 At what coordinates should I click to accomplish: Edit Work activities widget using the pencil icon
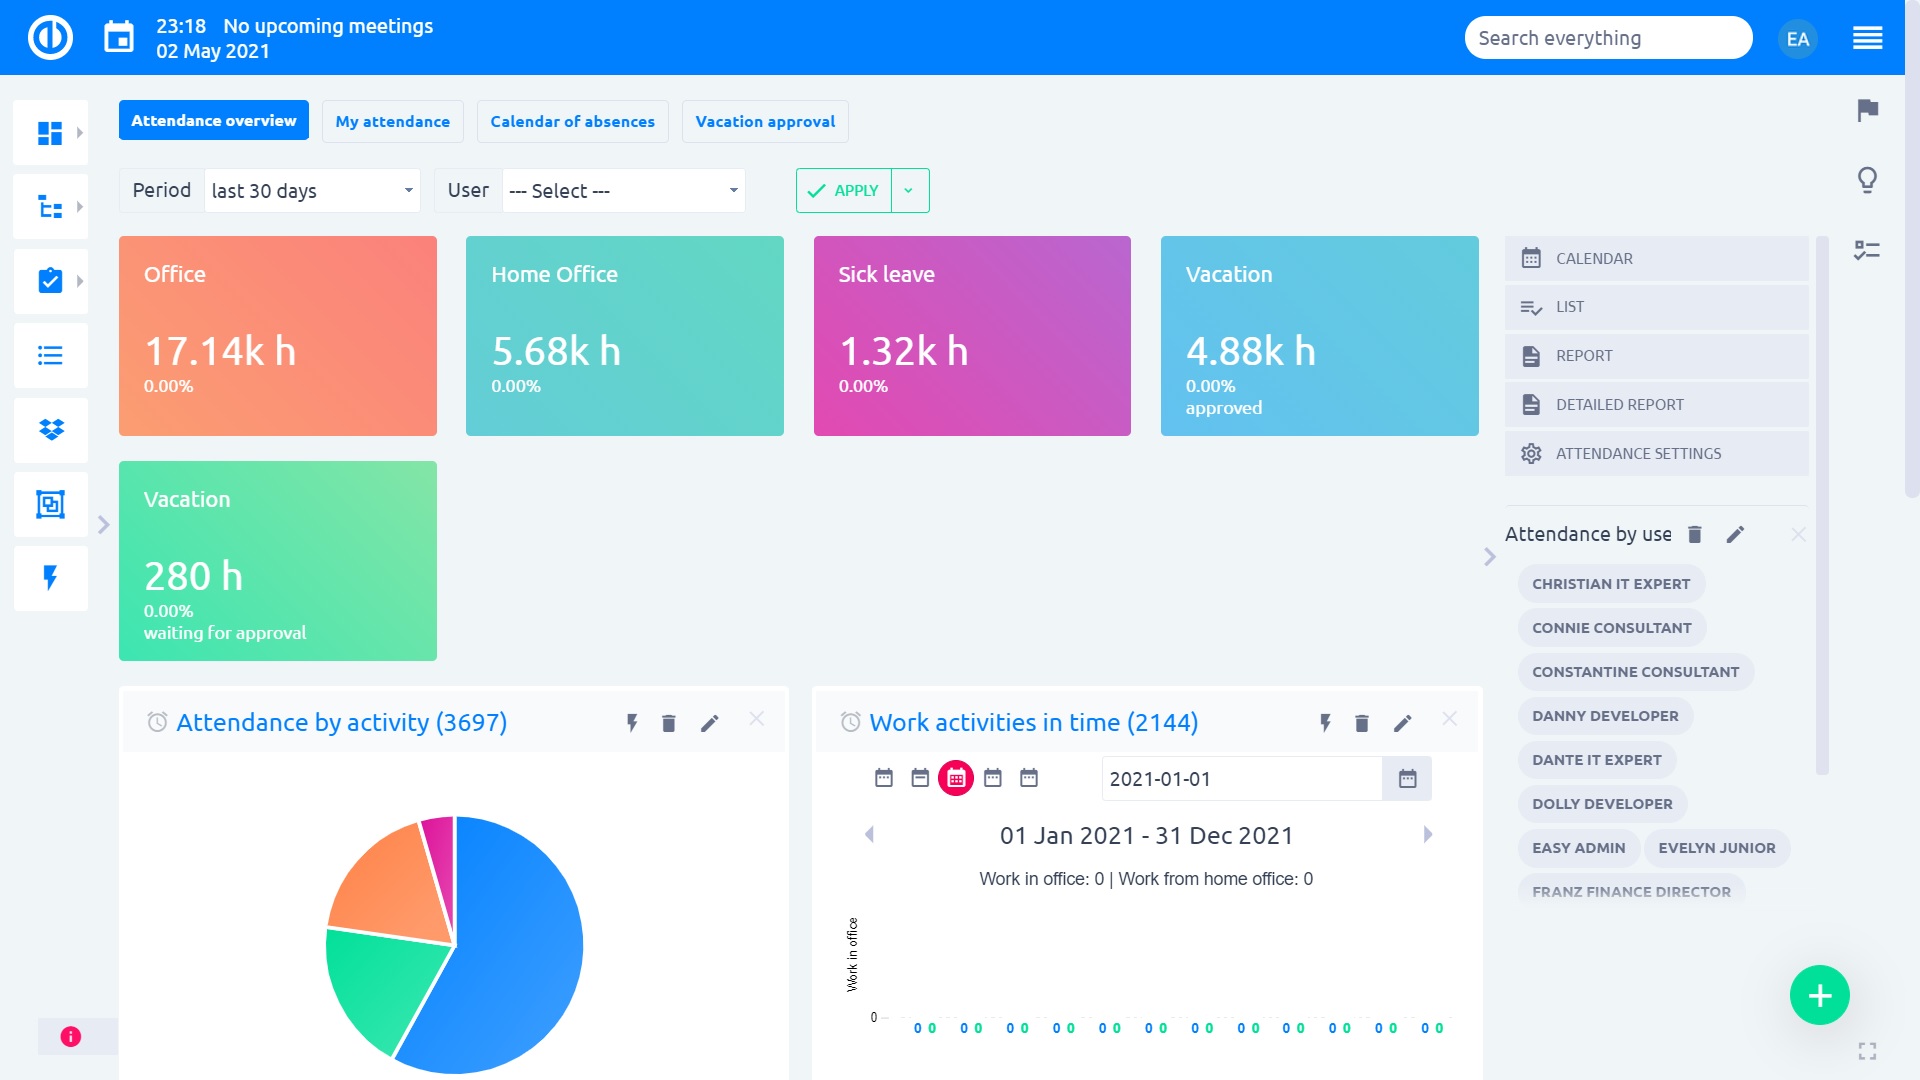pyautogui.click(x=1403, y=722)
